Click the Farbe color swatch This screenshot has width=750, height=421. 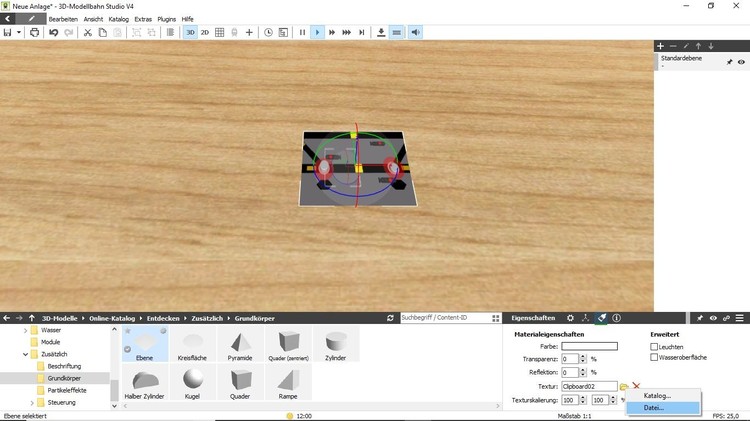point(589,346)
